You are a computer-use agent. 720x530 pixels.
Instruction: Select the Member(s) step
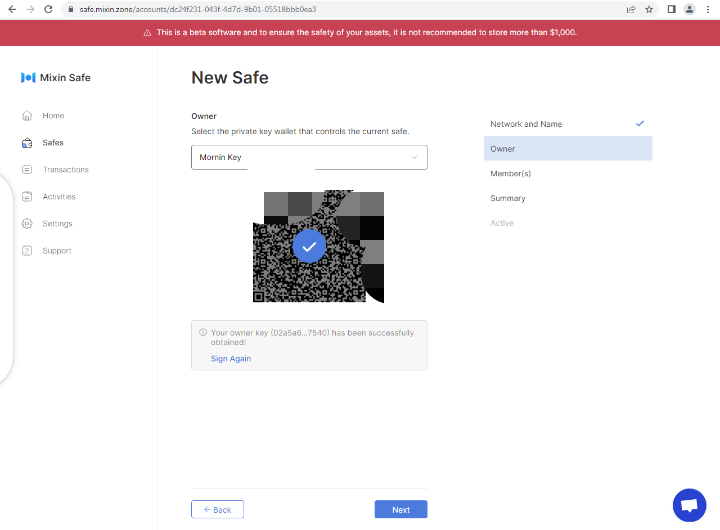[x=510, y=173]
